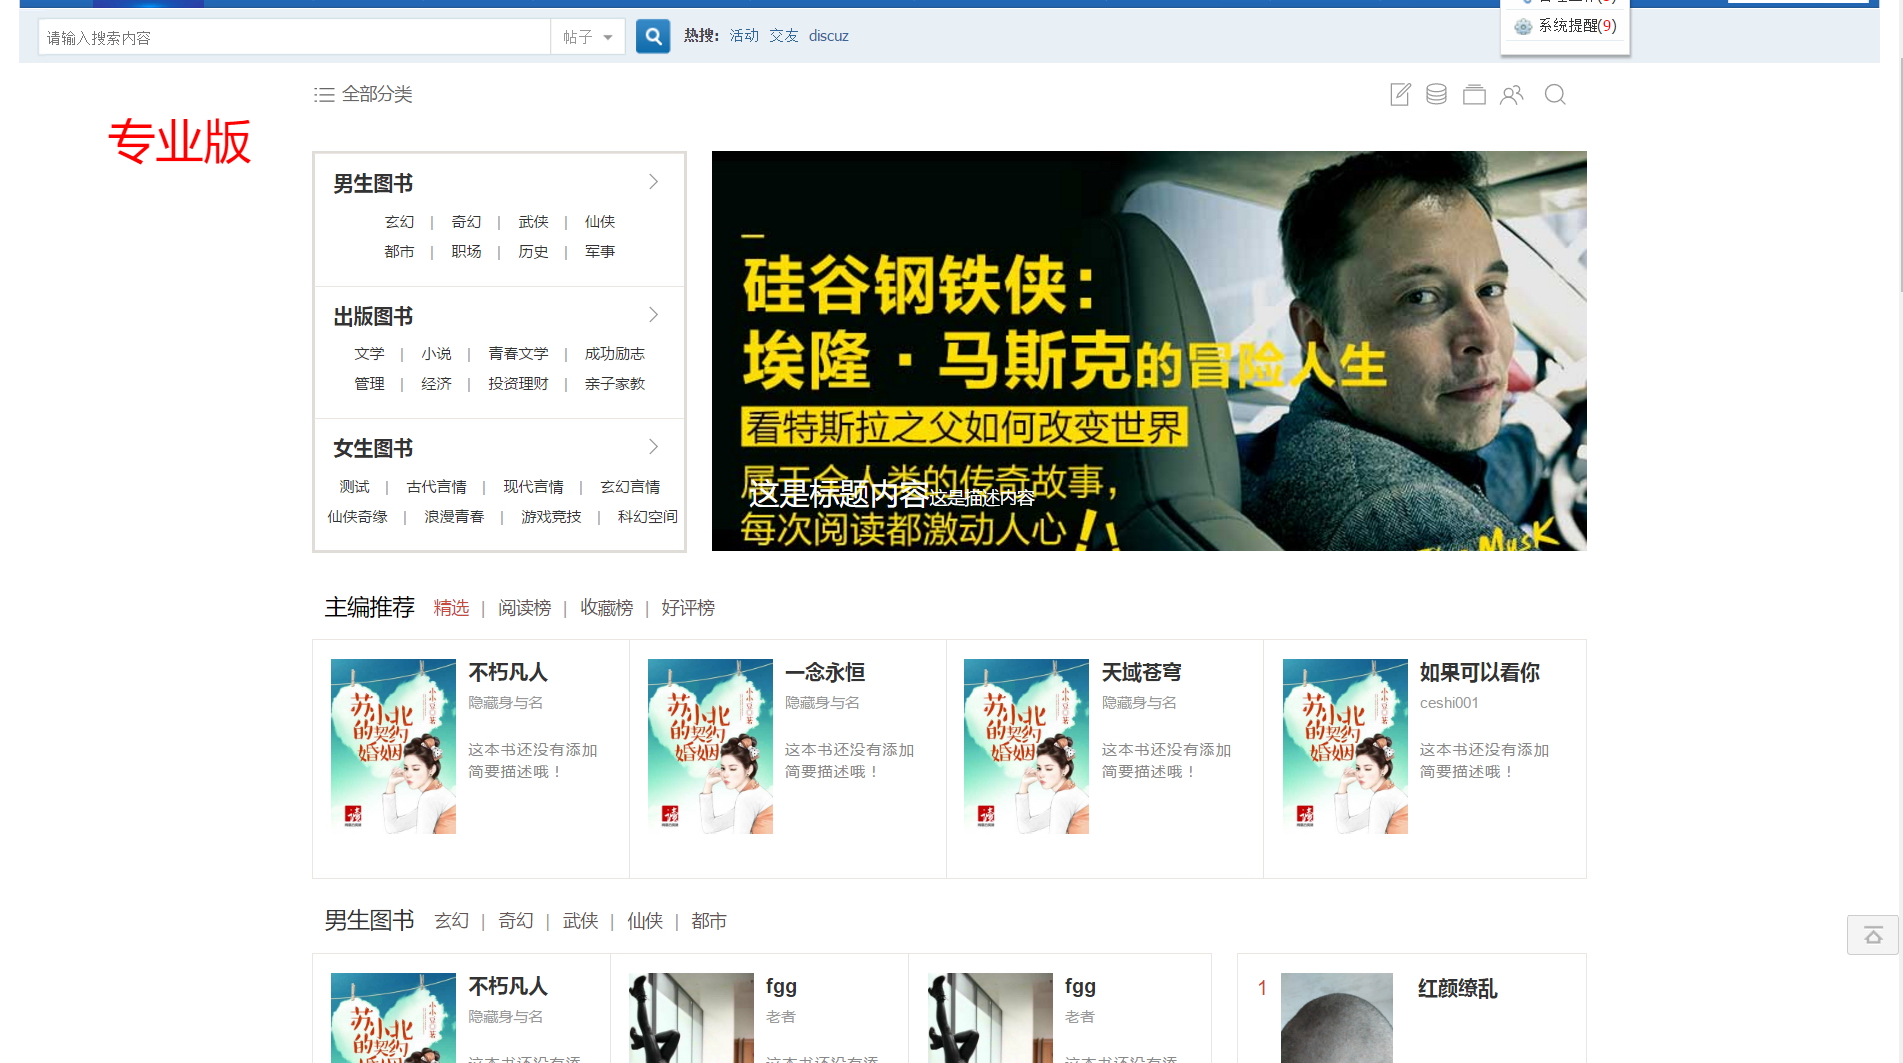The image size is (1903, 1063).
Task: Click hot search link discuz
Action: (x=828, y=36)
